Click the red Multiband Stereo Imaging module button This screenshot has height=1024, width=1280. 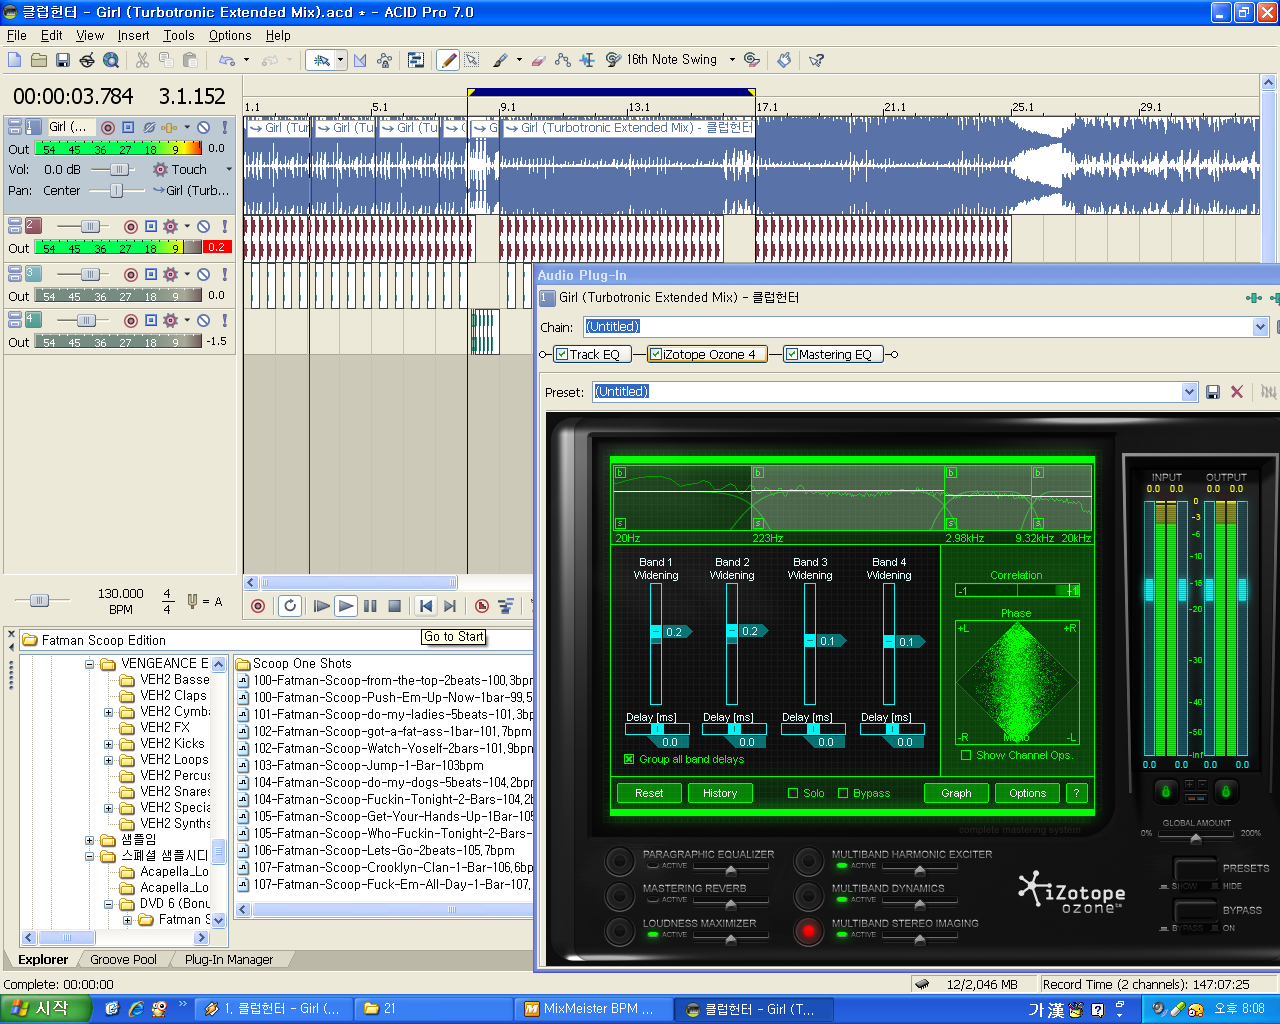pos(809,930)
